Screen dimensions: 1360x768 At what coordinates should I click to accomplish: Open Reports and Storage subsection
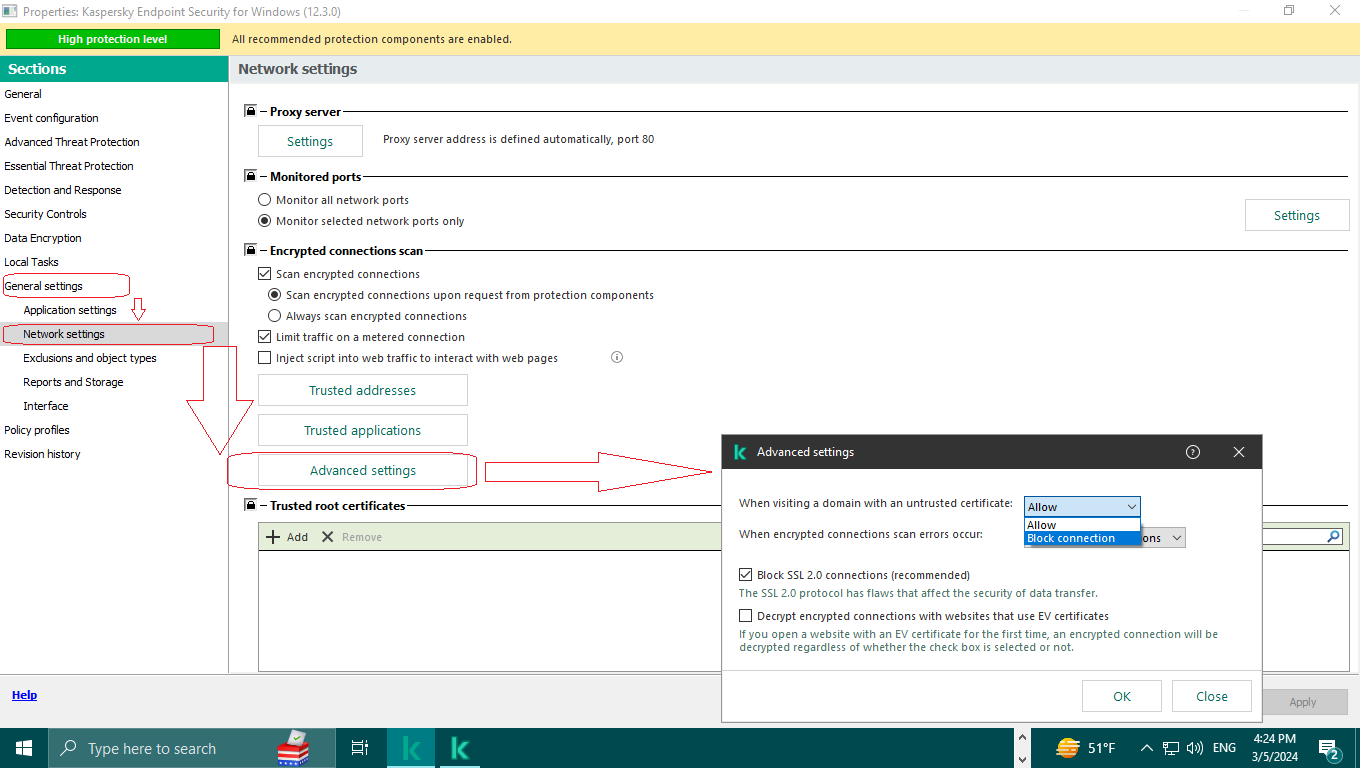tap(73, 382)
